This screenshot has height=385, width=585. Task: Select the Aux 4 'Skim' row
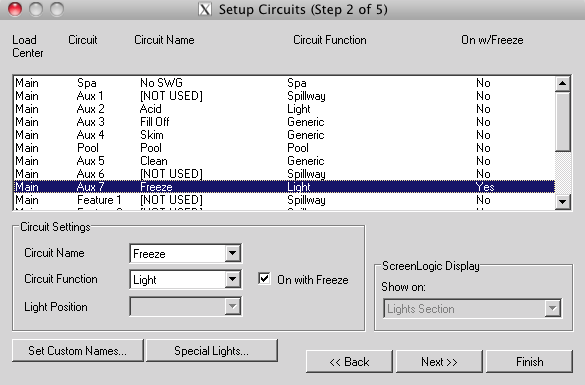[x=284, y=135]
